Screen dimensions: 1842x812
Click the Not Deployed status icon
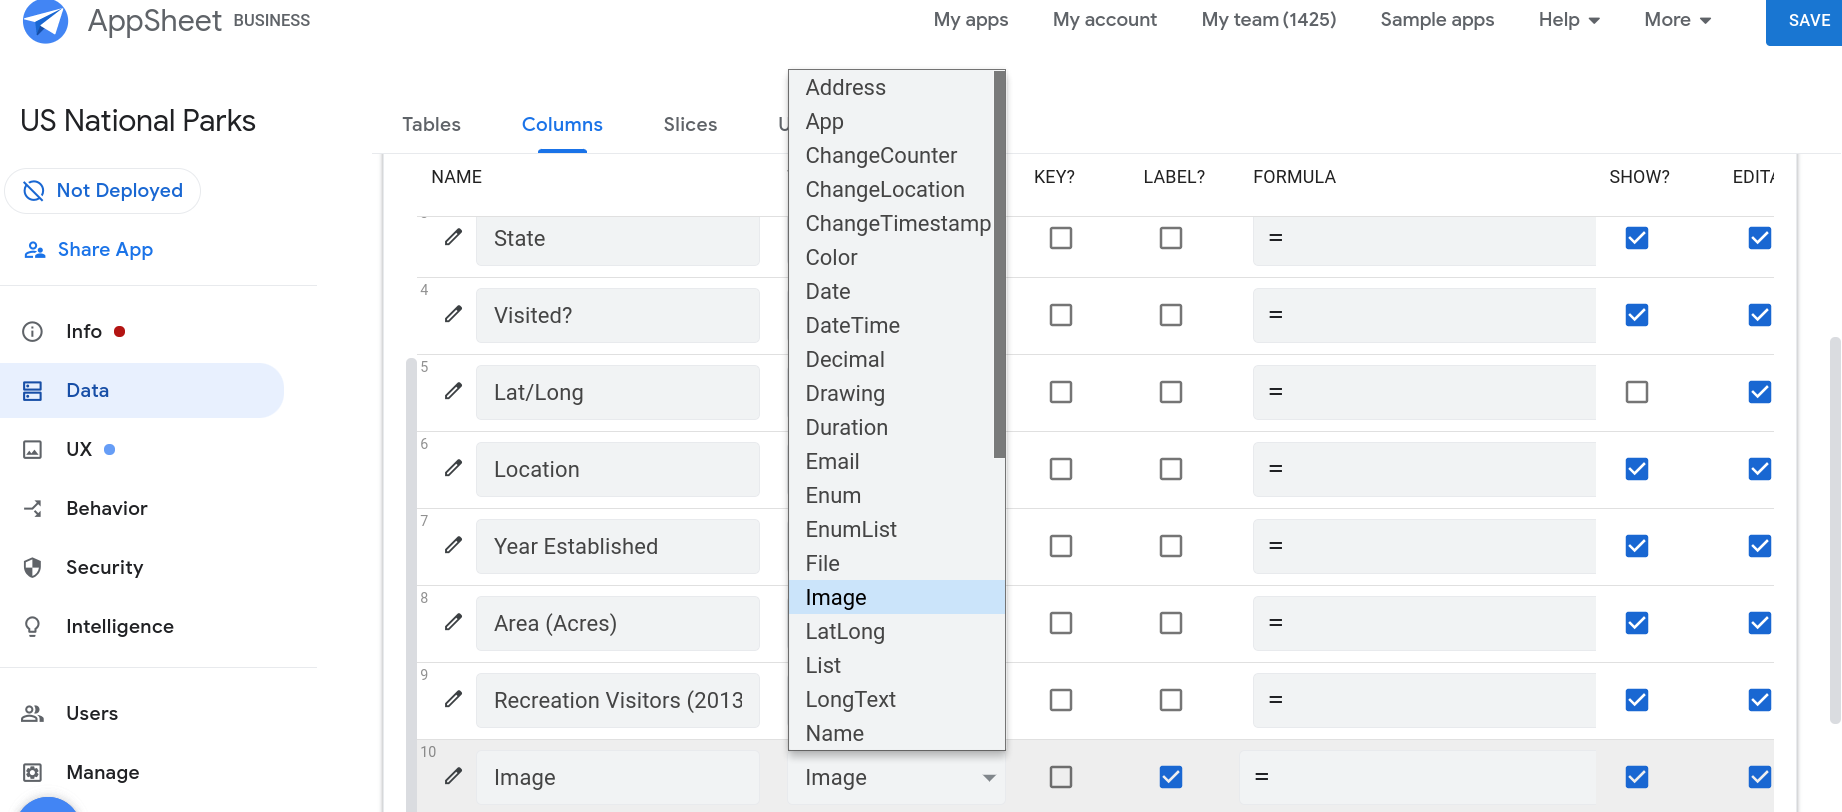(x=34, y=191)
